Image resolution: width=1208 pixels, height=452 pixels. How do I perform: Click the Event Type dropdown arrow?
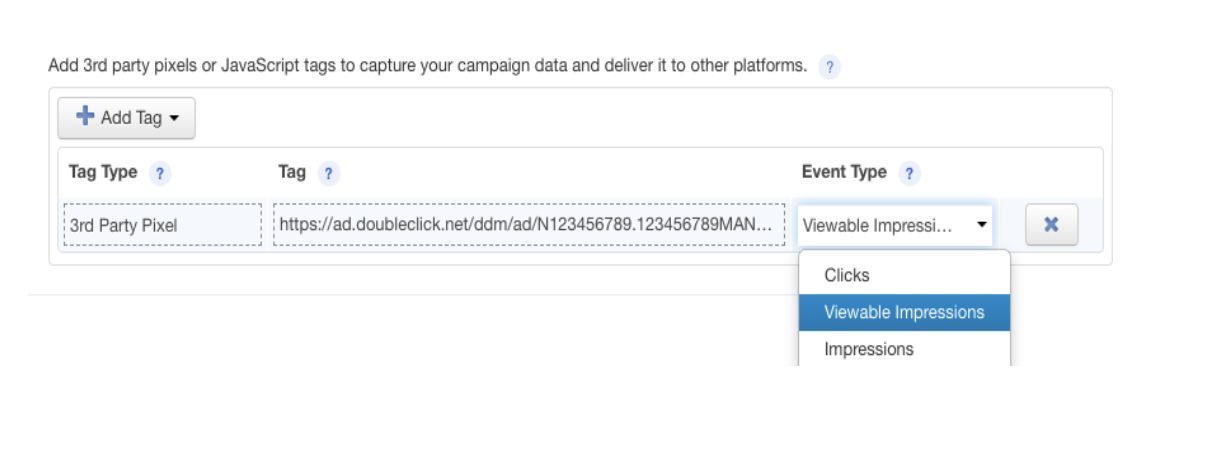click(x=982, y=225)
